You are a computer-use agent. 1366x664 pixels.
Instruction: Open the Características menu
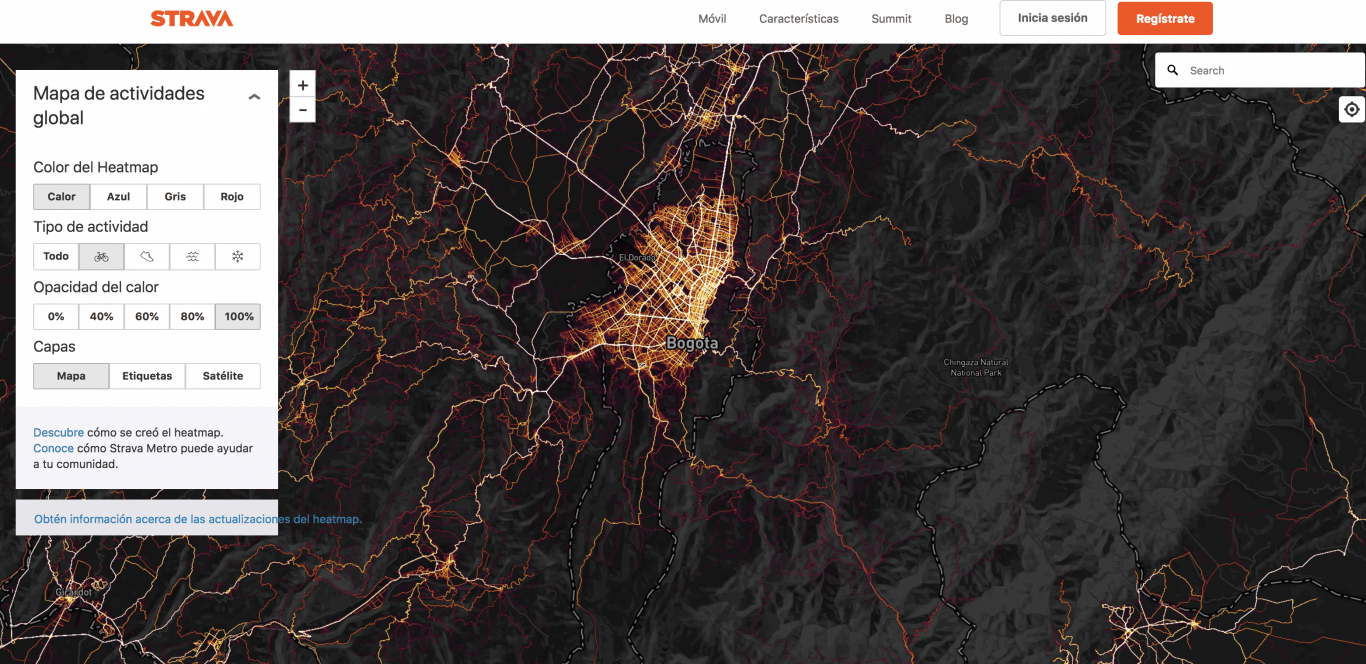click(798, 19)
